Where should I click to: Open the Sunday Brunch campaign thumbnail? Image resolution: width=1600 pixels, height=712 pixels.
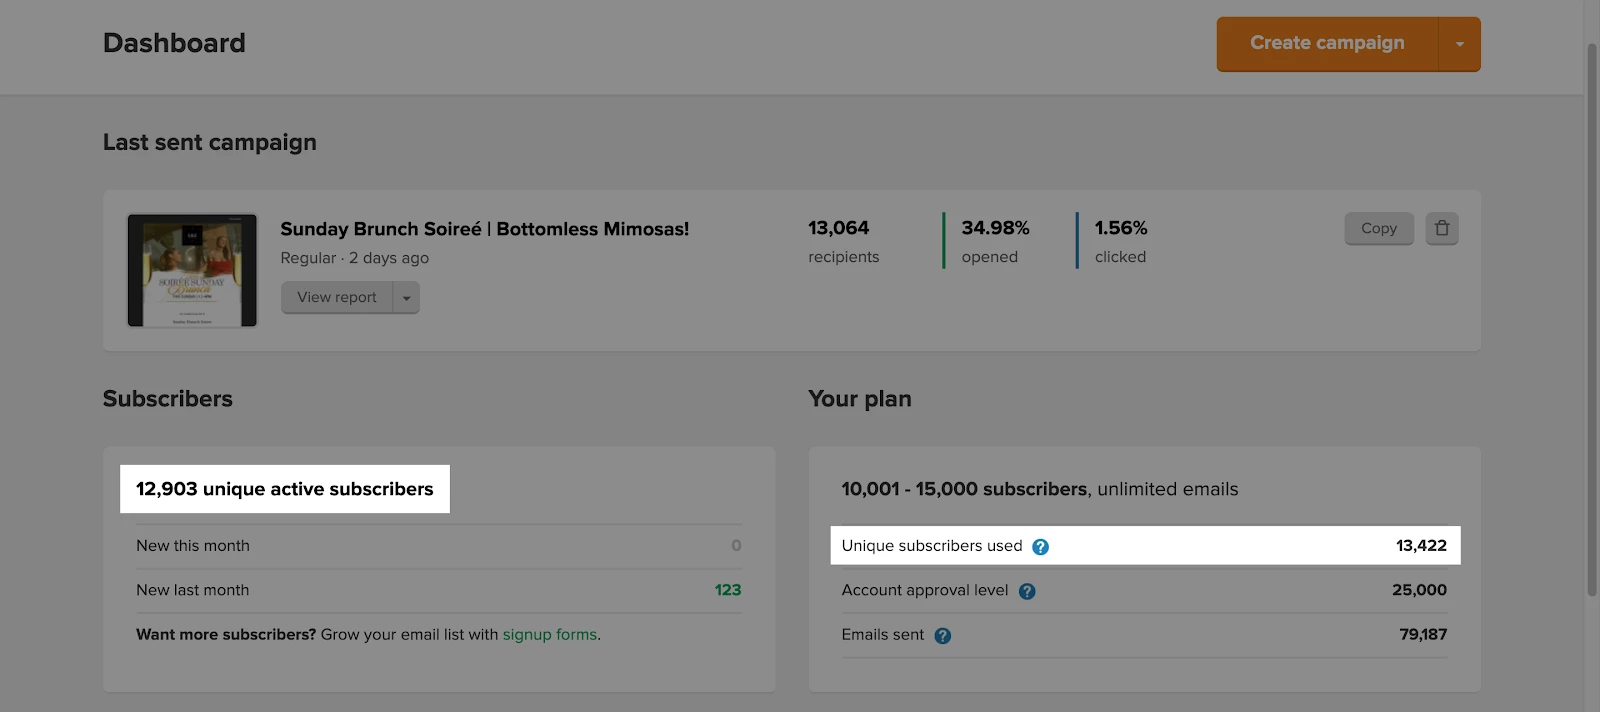pyautogui.click(x=192, y=270)
